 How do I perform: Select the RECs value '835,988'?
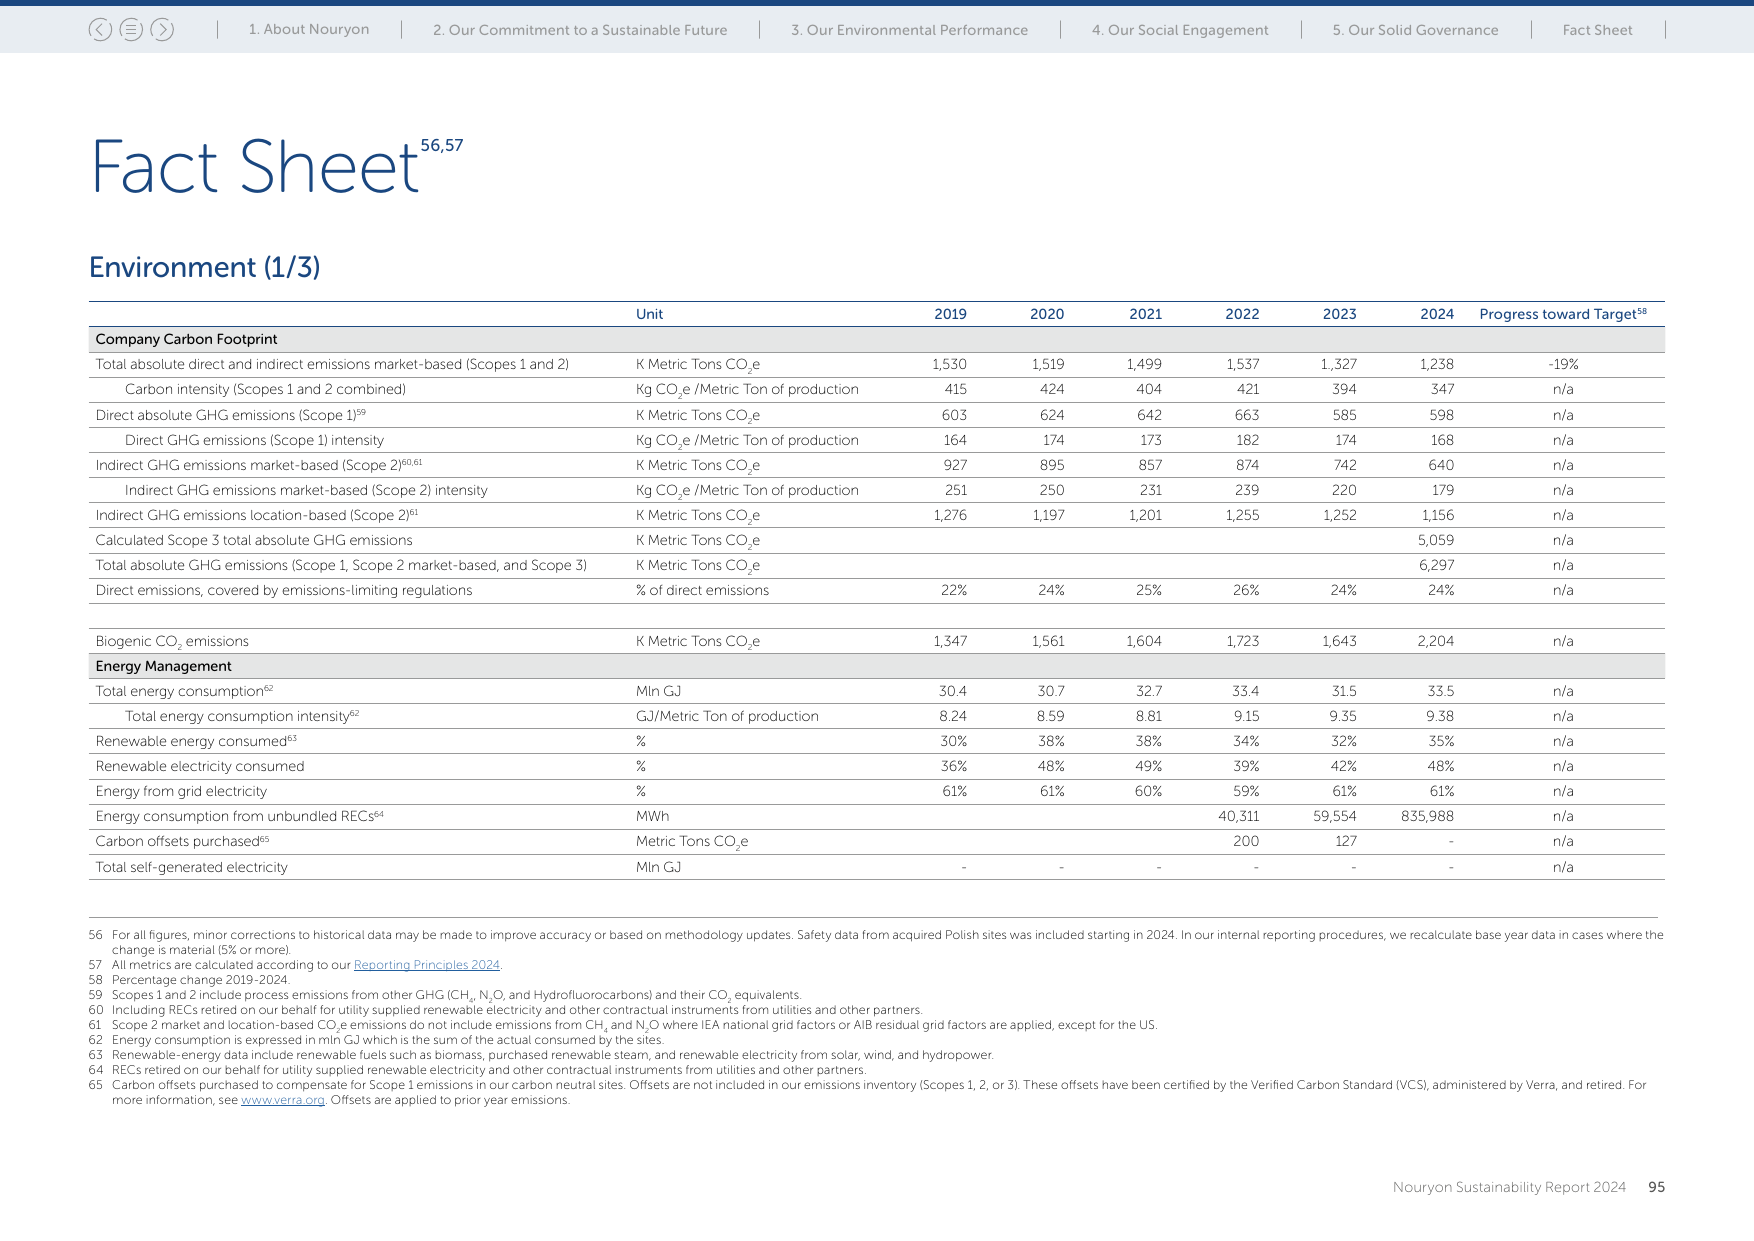[1427, 817]
